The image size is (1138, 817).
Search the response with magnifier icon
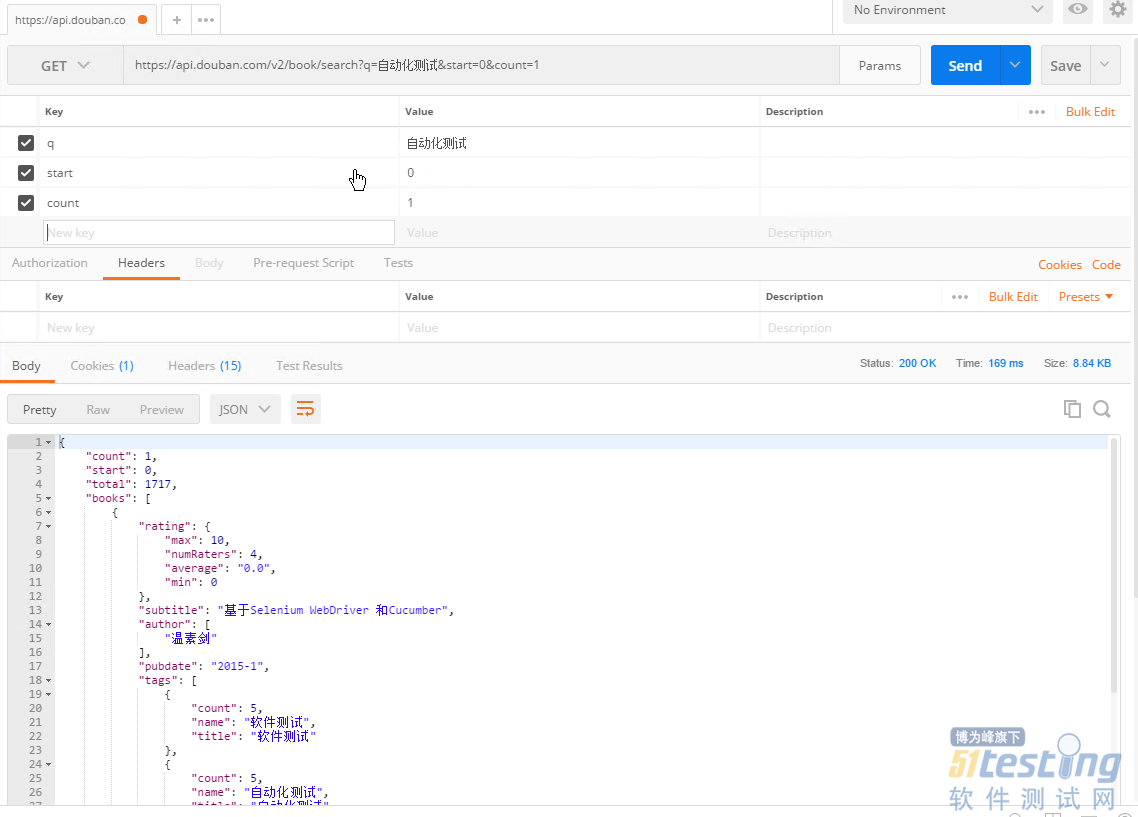pos(1102,409)
